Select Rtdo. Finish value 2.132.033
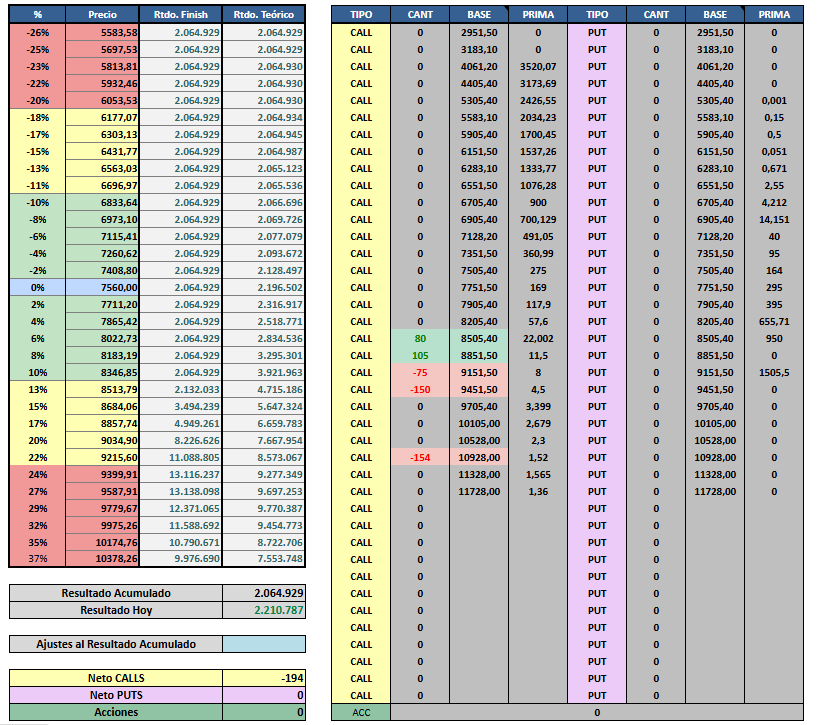Image resolution: width=817 pixels, height=725 pixels. coord(181,389)
